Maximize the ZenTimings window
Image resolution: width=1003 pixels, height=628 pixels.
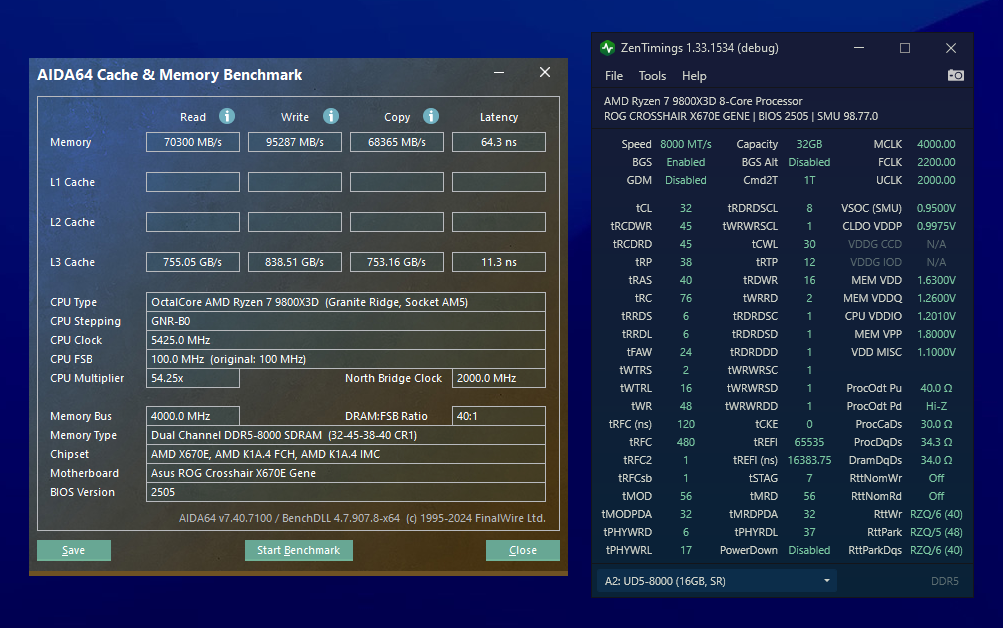pos(904,48)
